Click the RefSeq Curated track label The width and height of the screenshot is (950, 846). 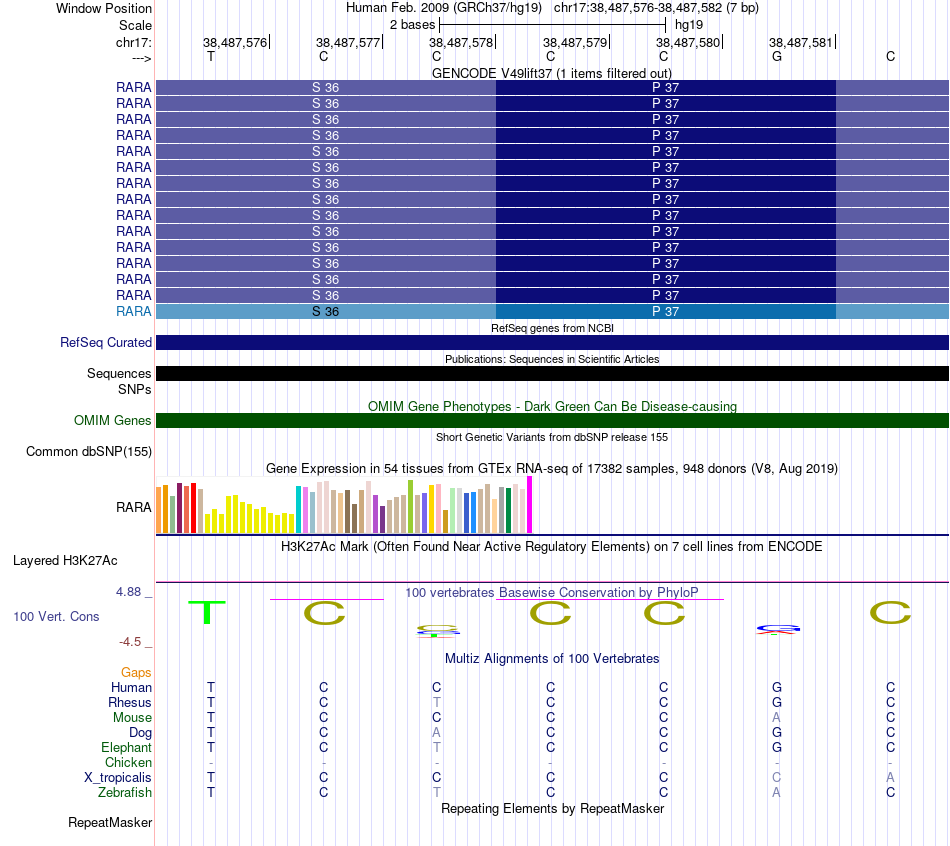[x=105, y=342]
